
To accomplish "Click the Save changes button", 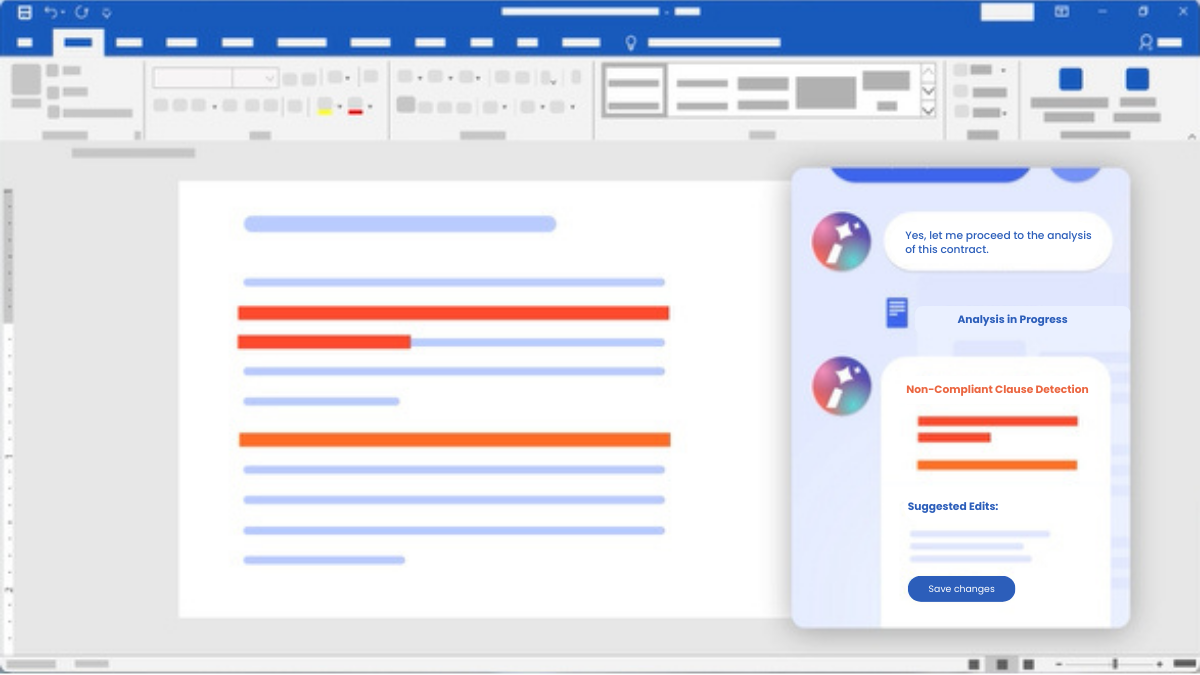I will tap(961, 589).
